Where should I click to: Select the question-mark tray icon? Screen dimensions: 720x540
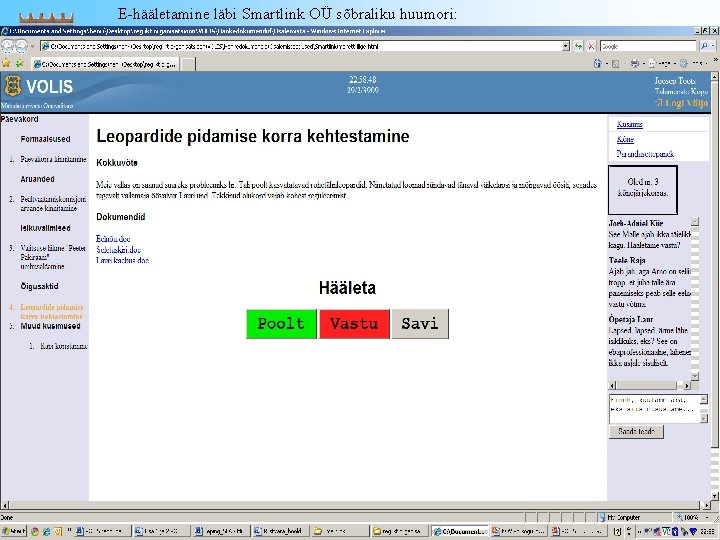coord(618,531)
